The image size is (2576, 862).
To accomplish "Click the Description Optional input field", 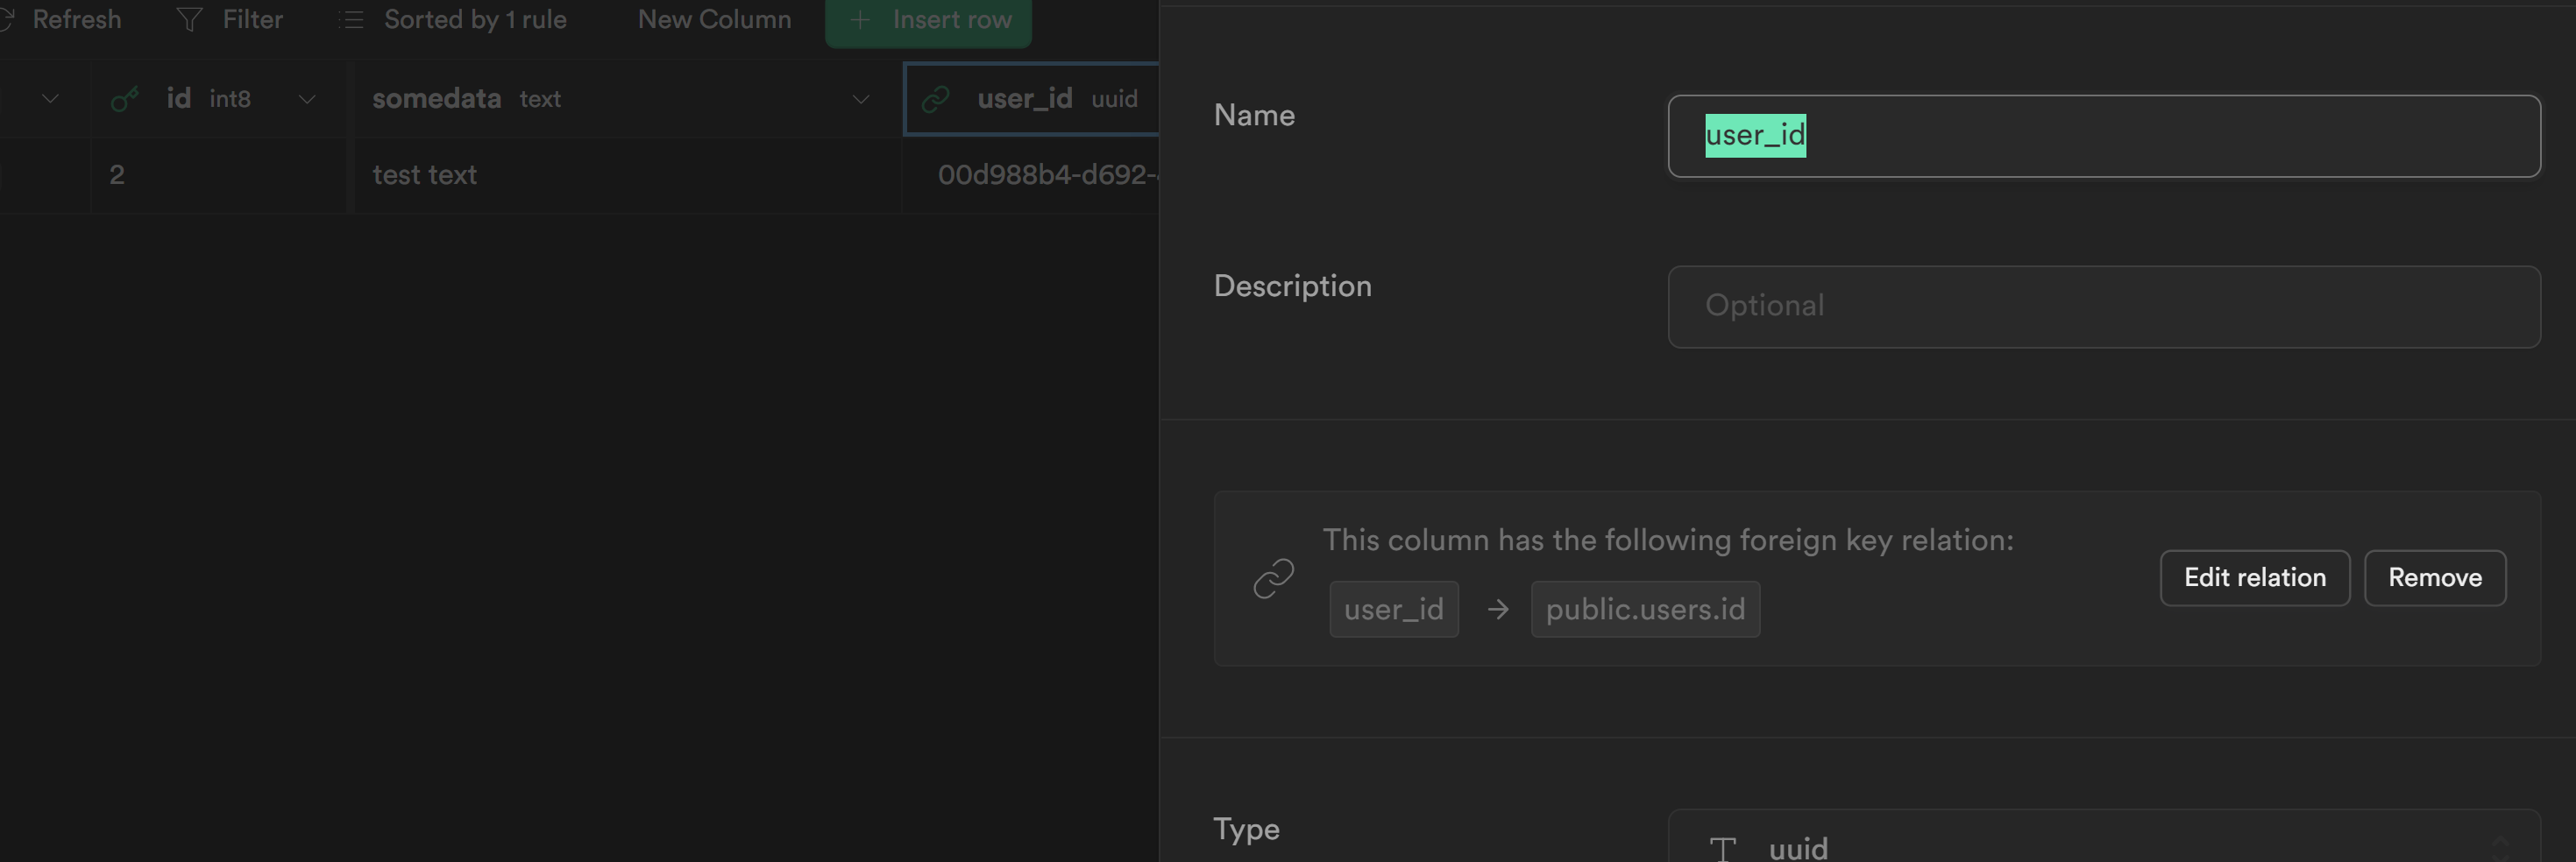I will (x=2104, y=307).
